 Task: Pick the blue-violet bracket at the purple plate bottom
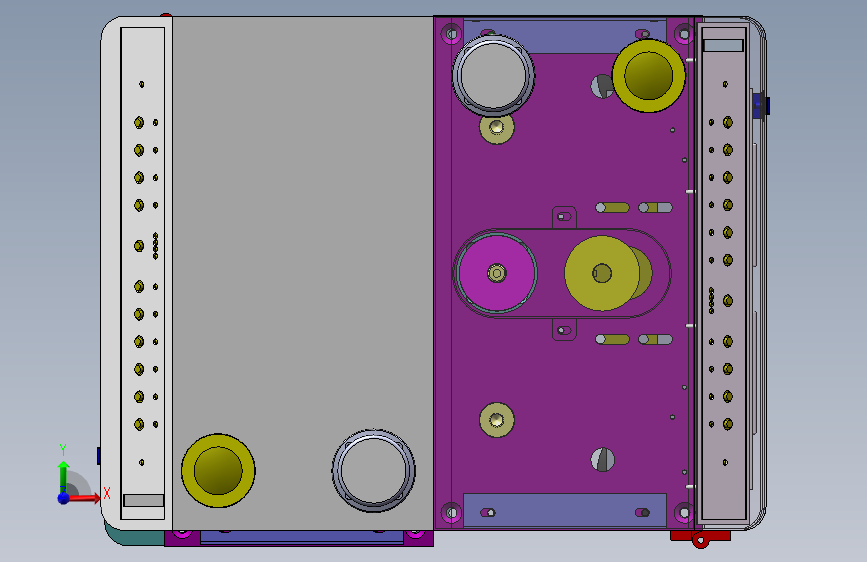point(565,510)
